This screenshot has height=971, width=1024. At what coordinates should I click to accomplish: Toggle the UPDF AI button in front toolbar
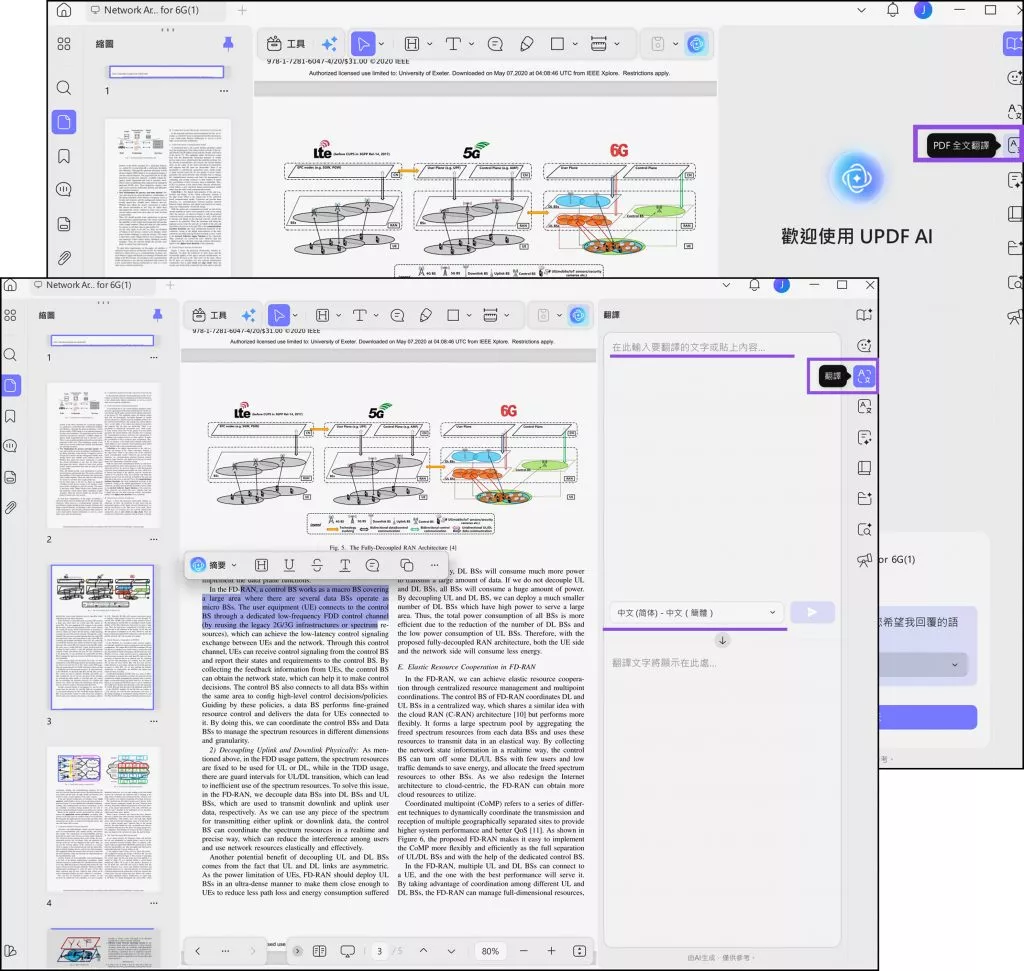click(578, 315)
